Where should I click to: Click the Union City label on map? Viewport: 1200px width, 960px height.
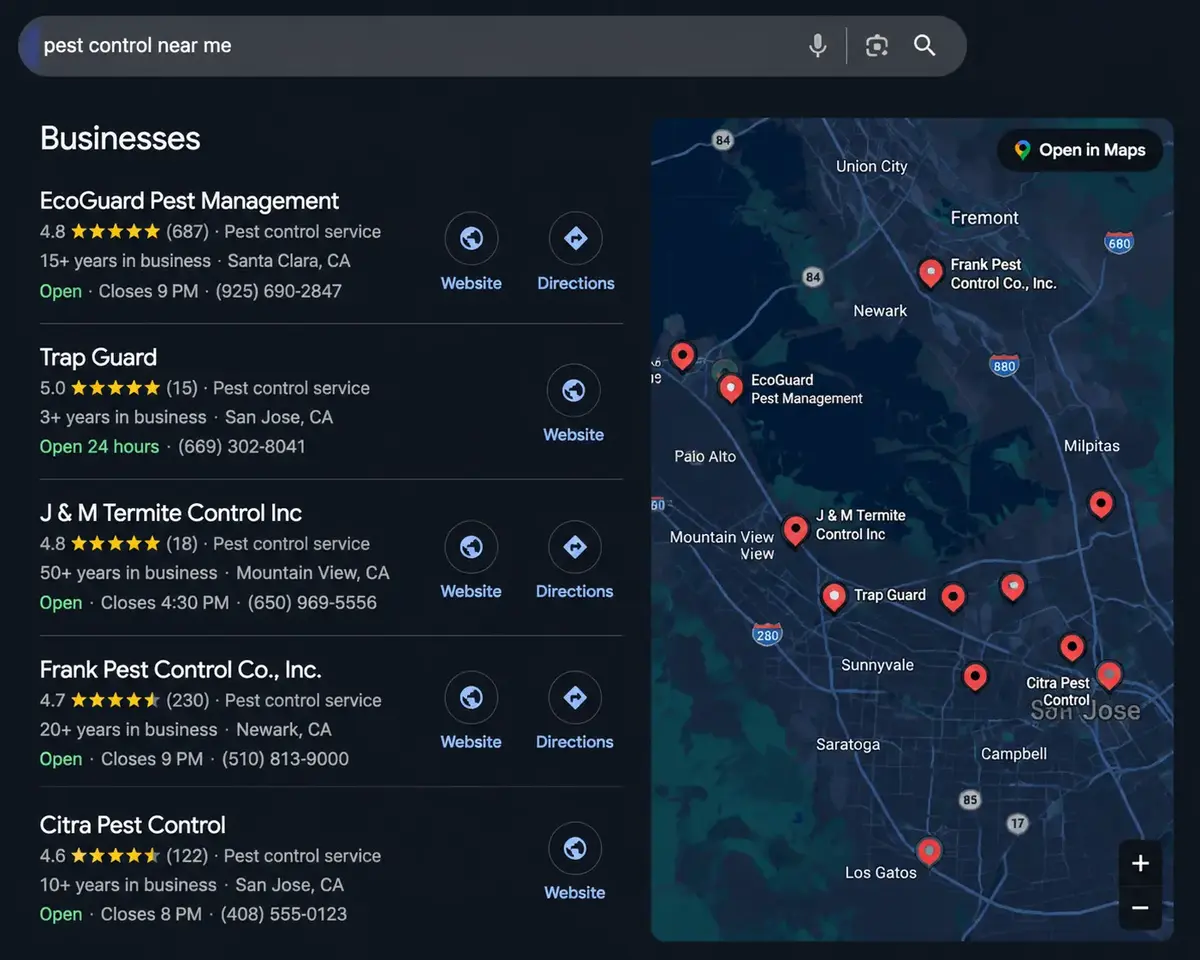click(x=872, y=166)
